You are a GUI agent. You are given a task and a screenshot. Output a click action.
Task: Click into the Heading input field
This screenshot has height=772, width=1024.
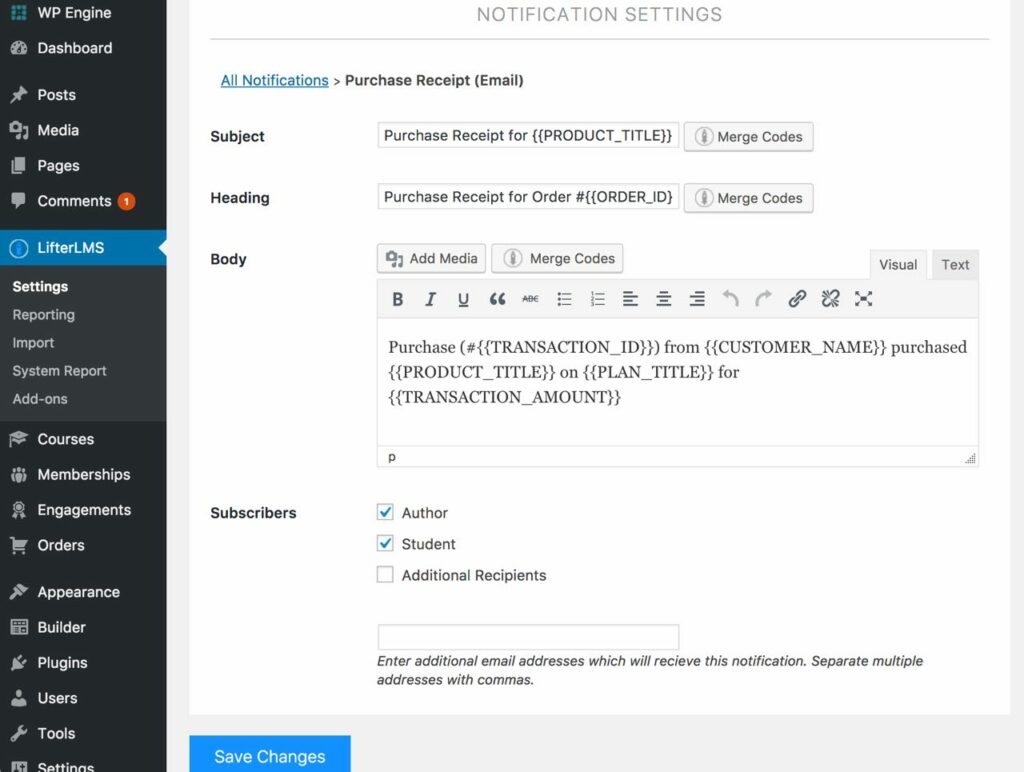pyautogui.click(x=528, y=197)
